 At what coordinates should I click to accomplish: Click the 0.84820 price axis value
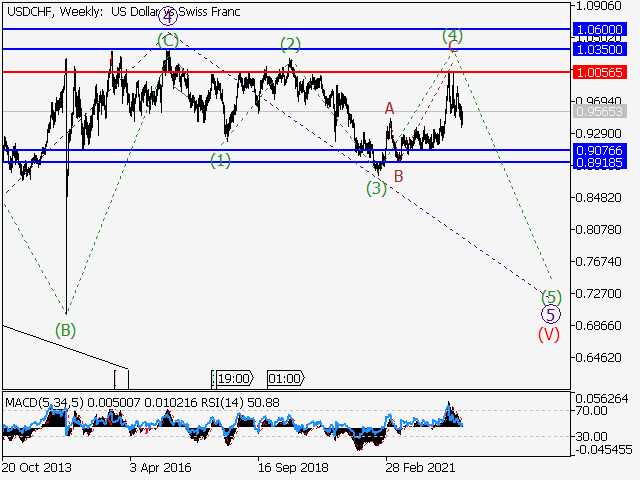[x=598, y=198]
